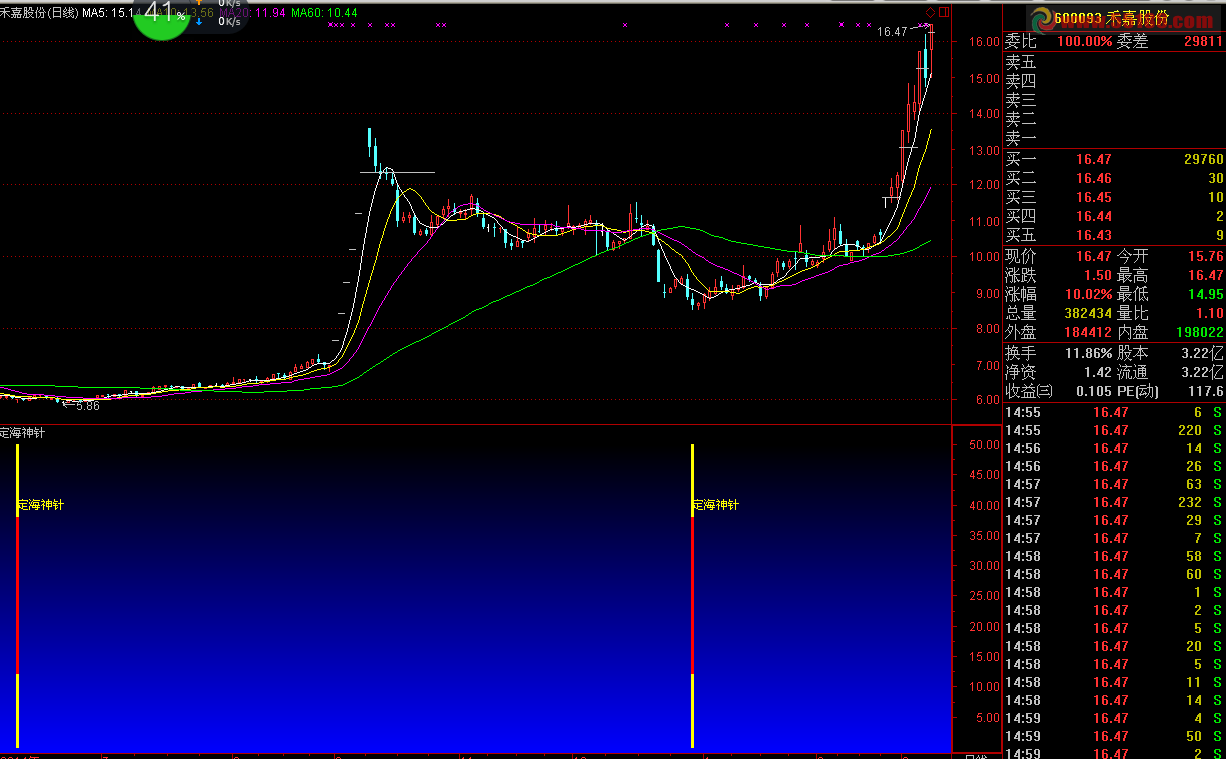This screenshot has width=1226, height=759.
Task: Select the 卖一 ask row
Action: coord(1114,138)
